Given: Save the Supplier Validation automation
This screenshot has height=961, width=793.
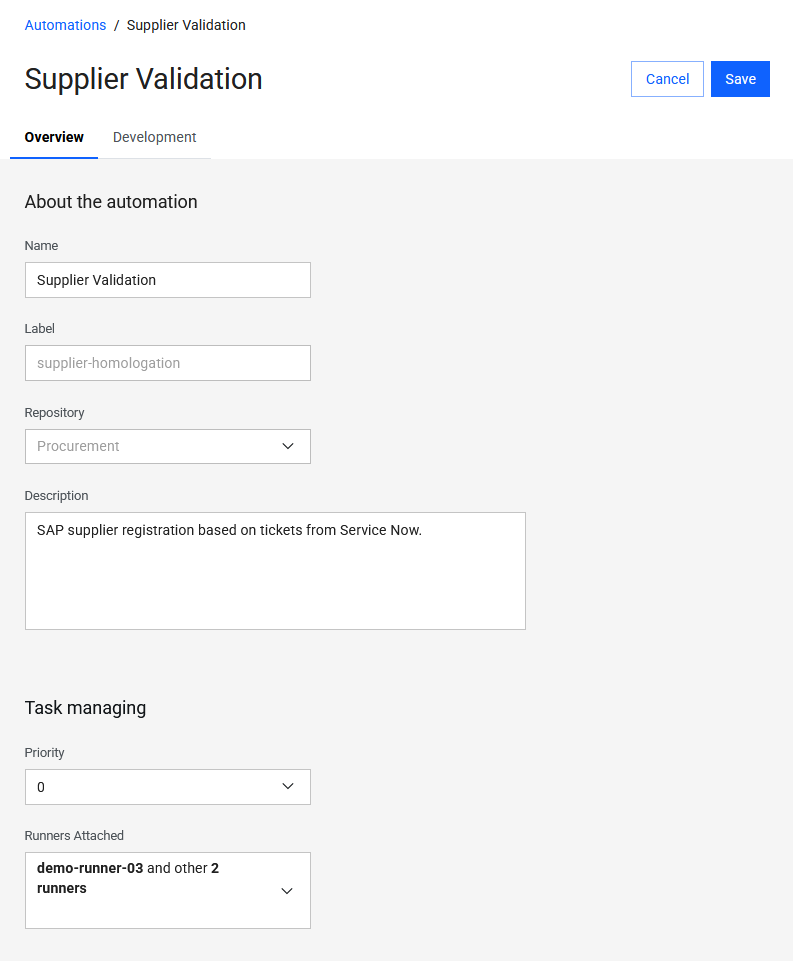Looking at the screenshot, I should (x=740, y=78).
